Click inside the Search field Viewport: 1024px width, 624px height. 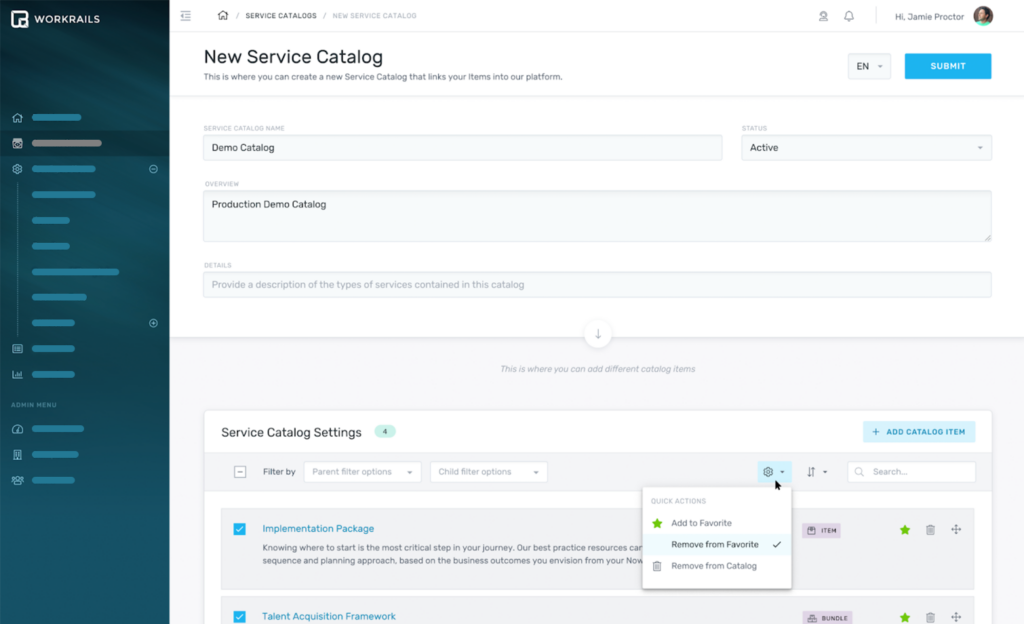tap(910, 471)
